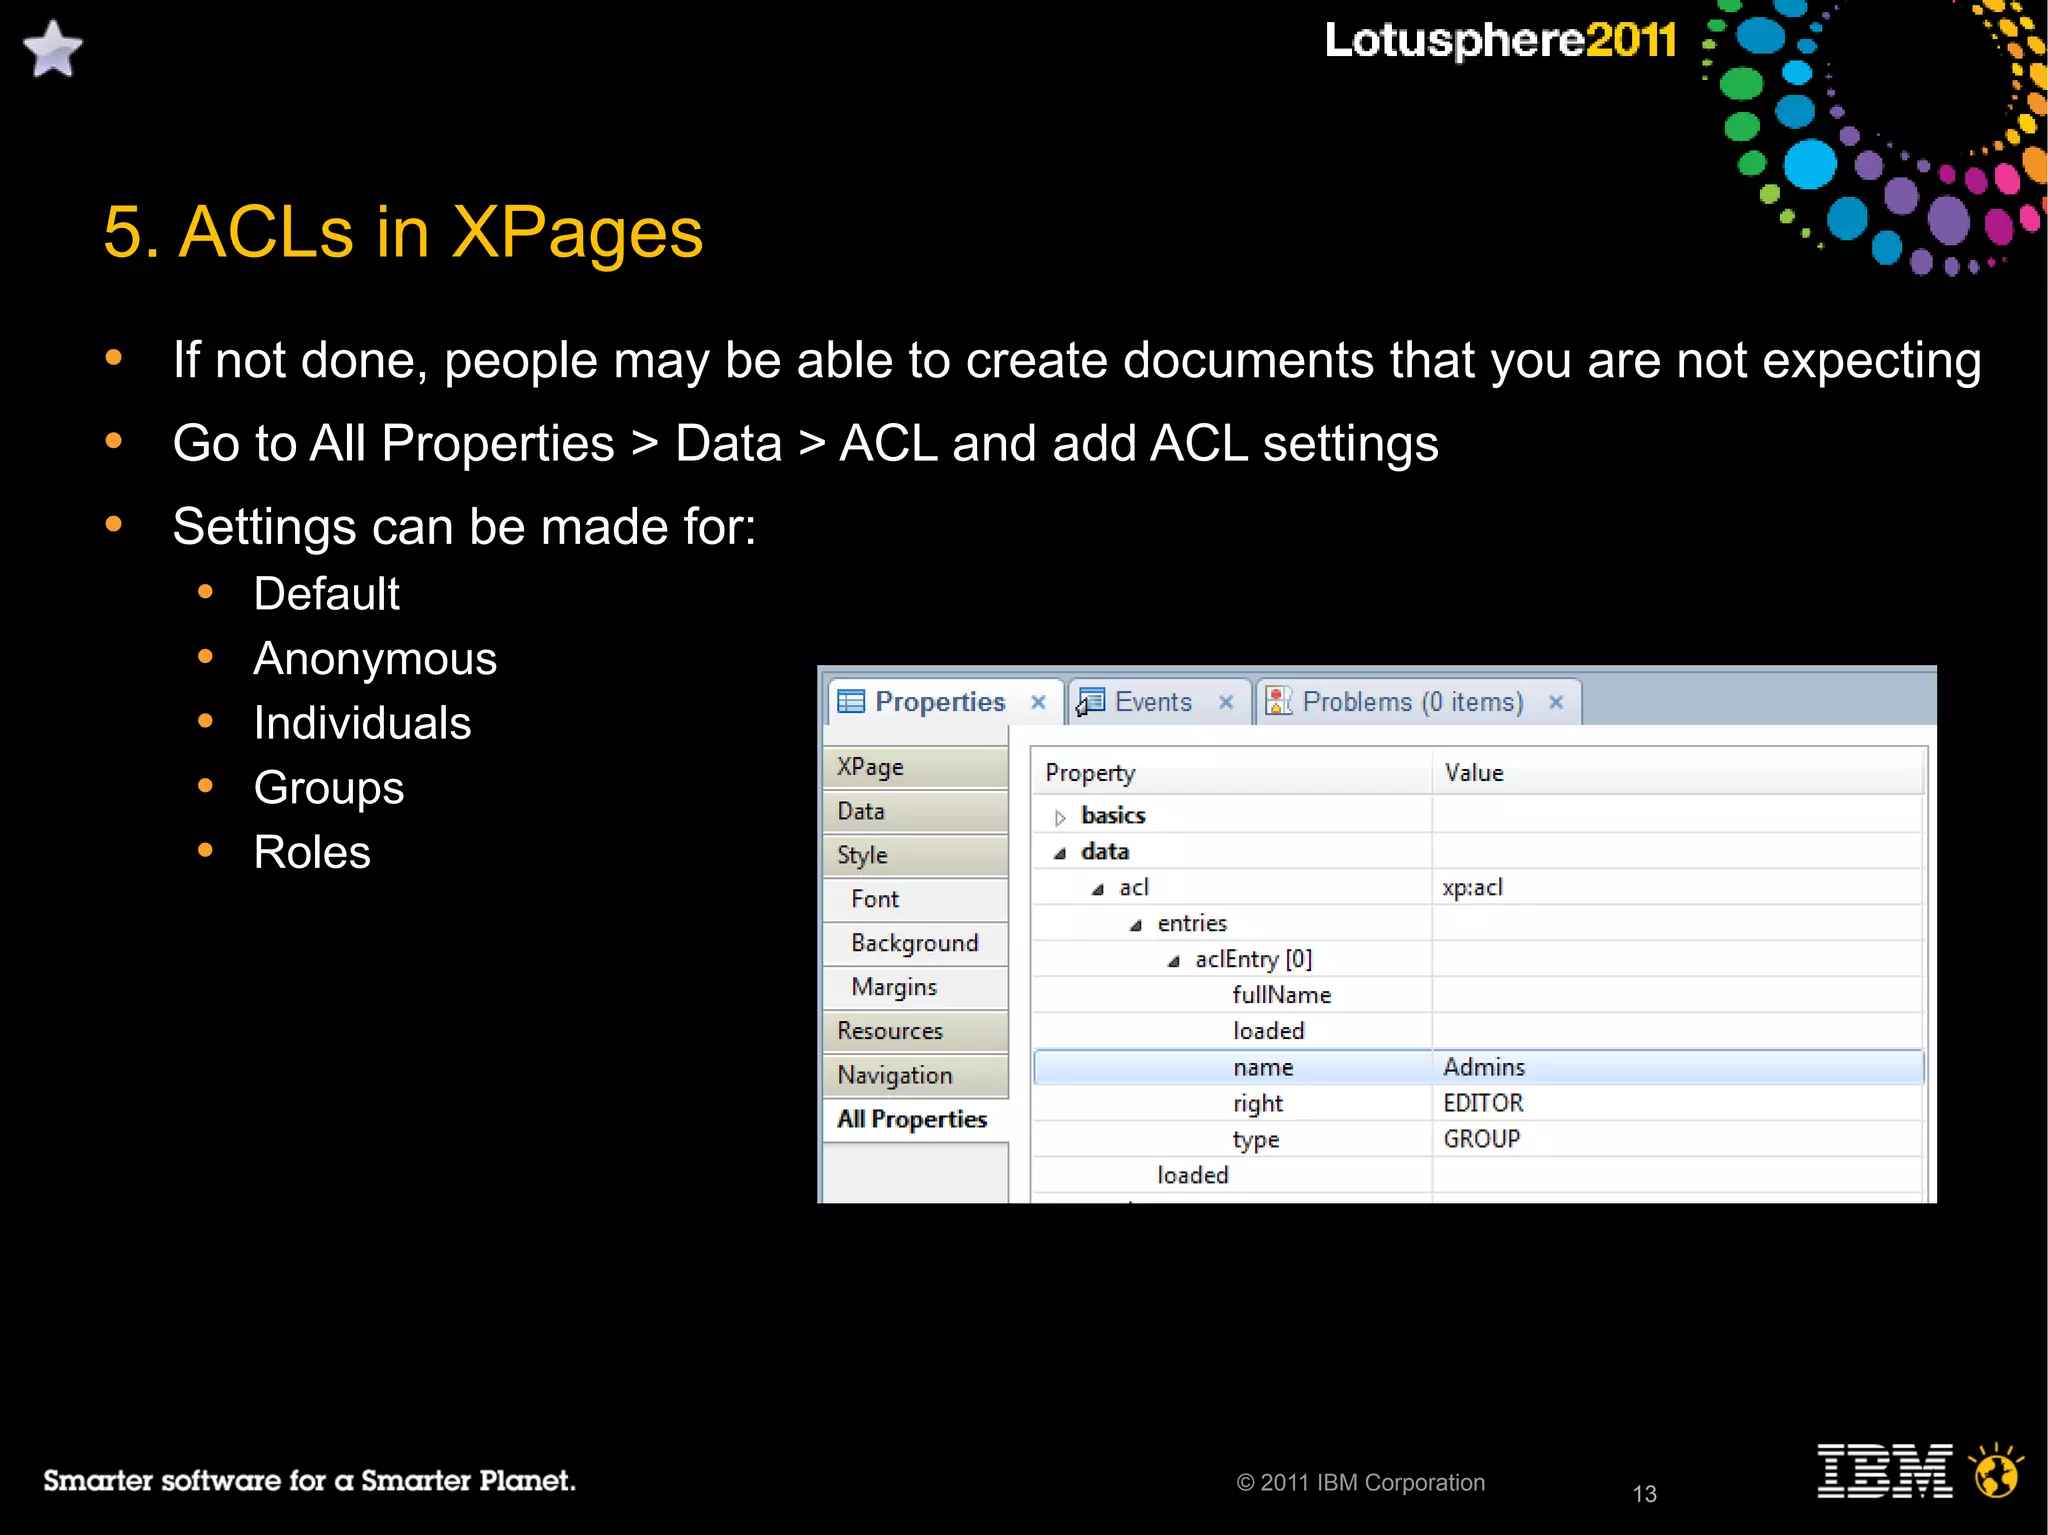Select the loaded row under acl
This screenshot has height=1535, width=2048.
[x=1478, y=1175]
